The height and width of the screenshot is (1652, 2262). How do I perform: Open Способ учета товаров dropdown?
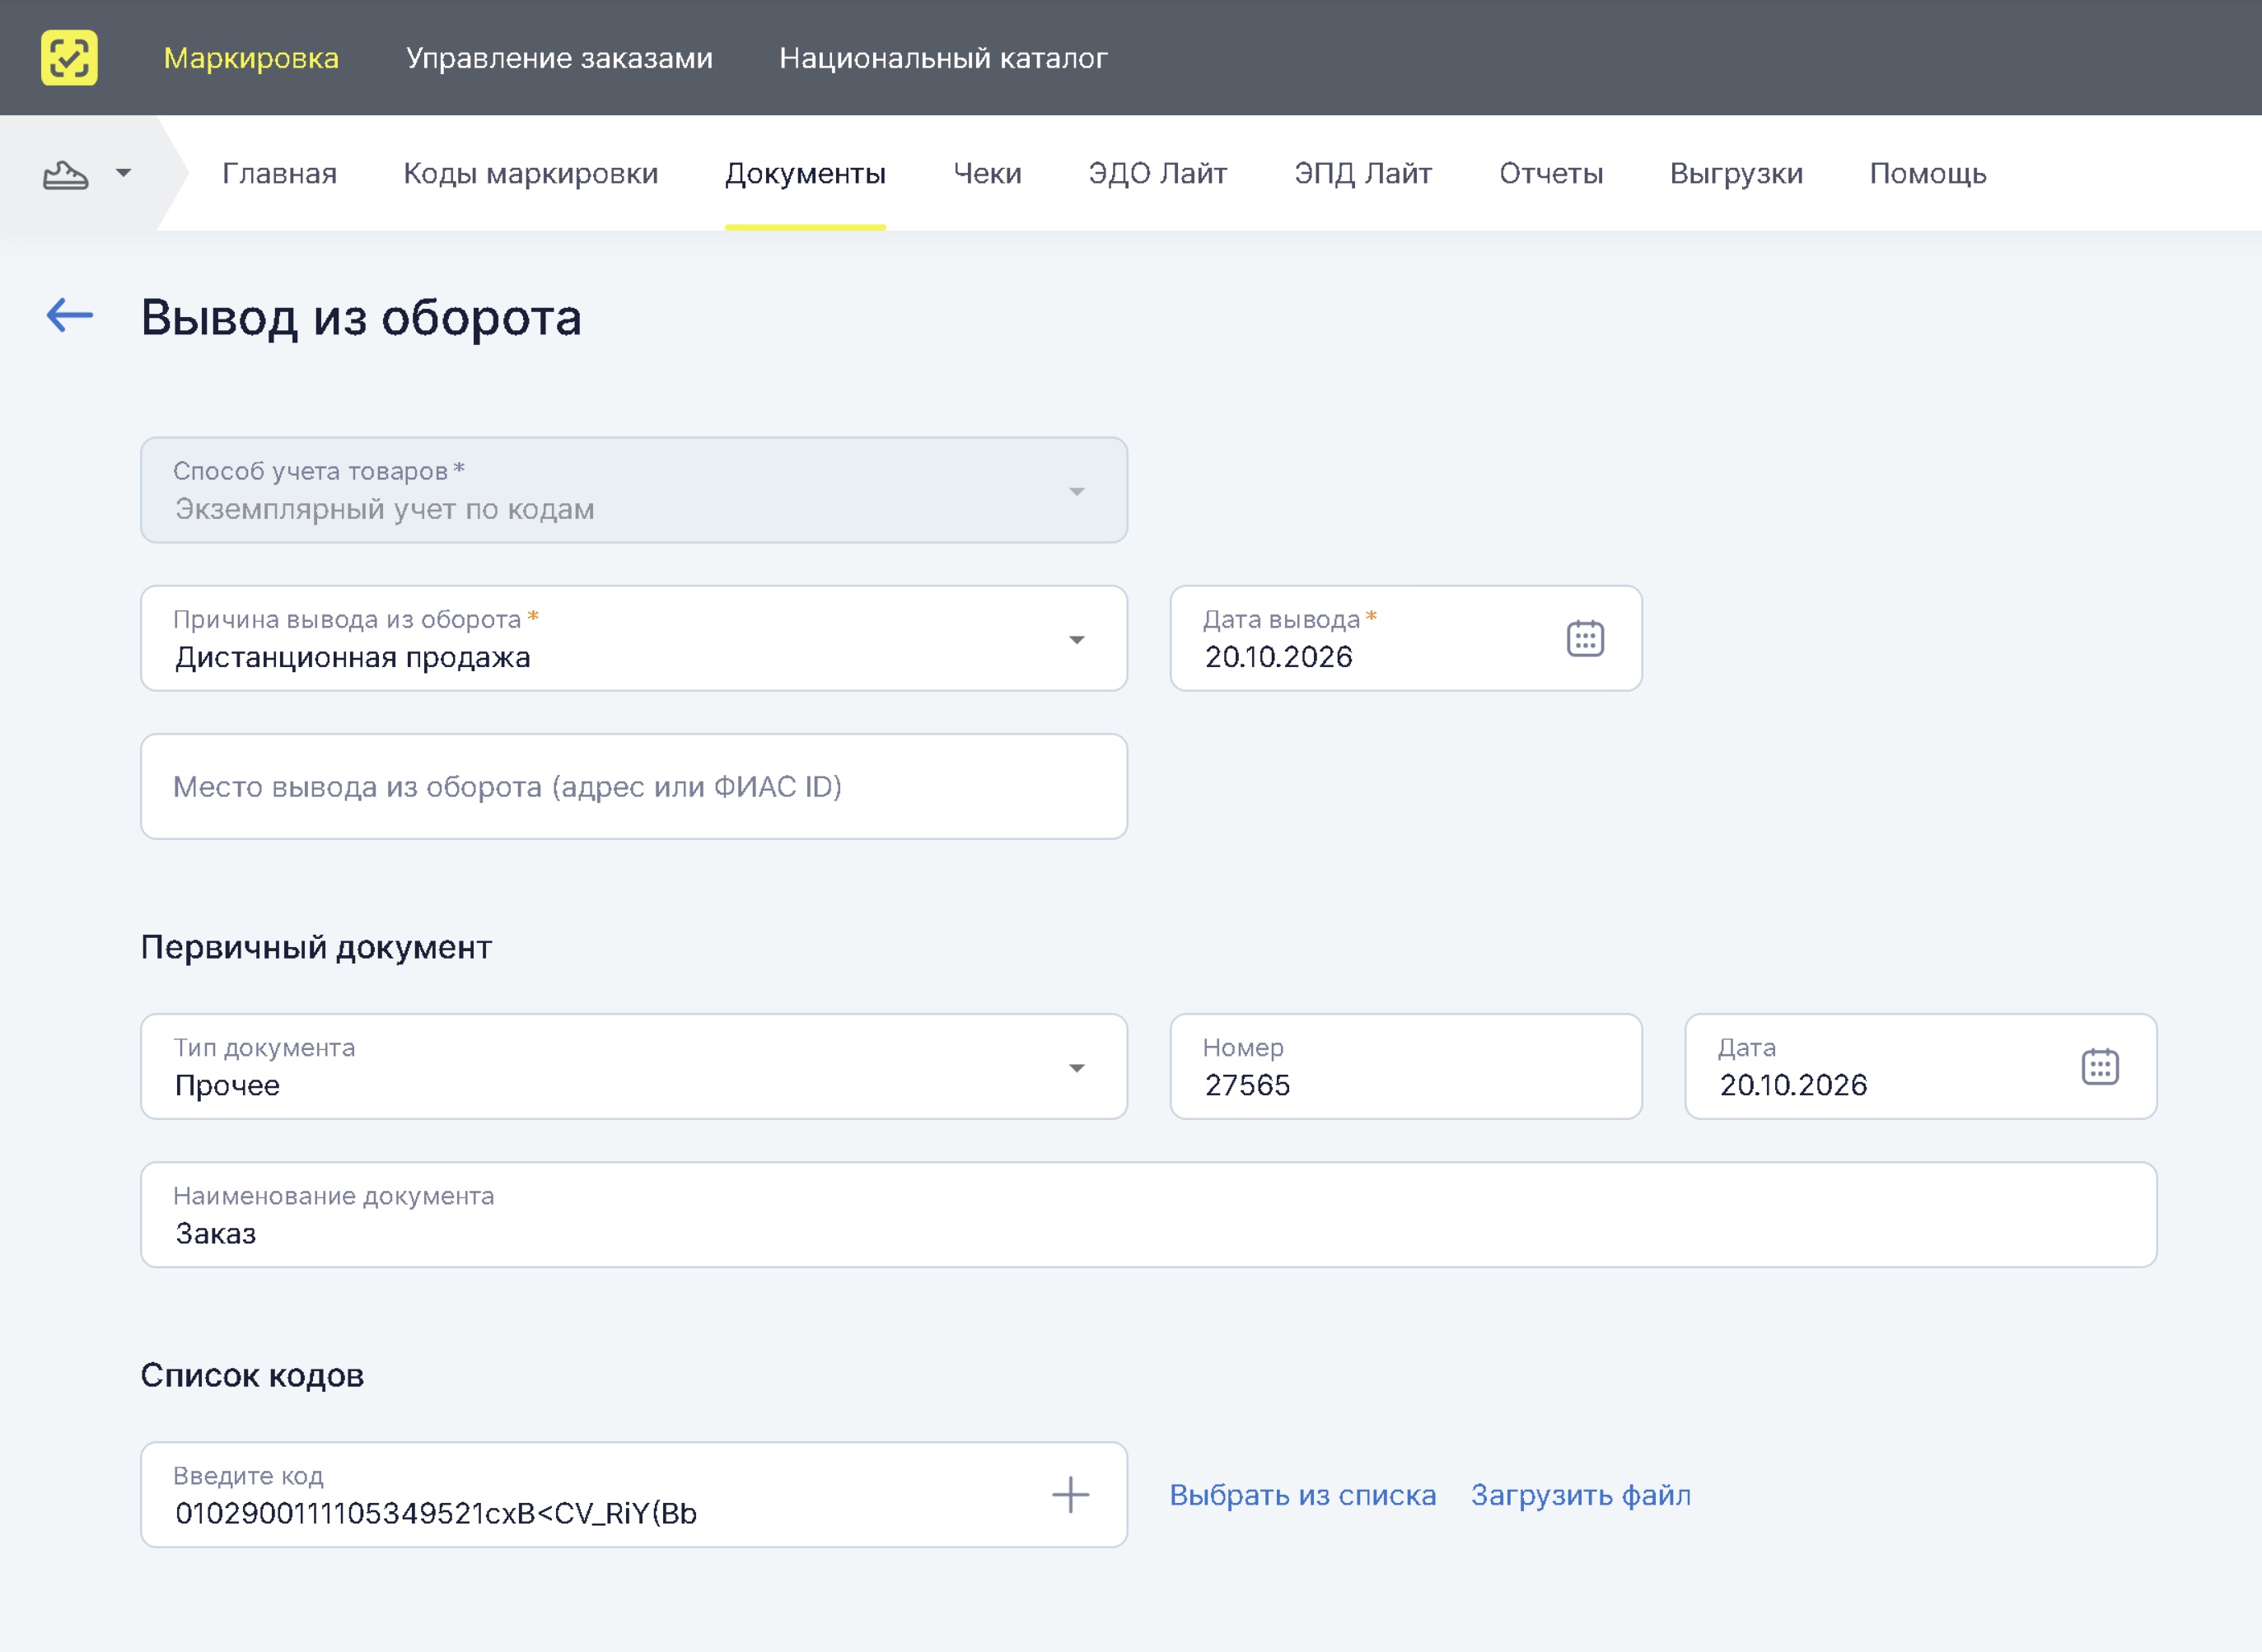pos(634,490)
